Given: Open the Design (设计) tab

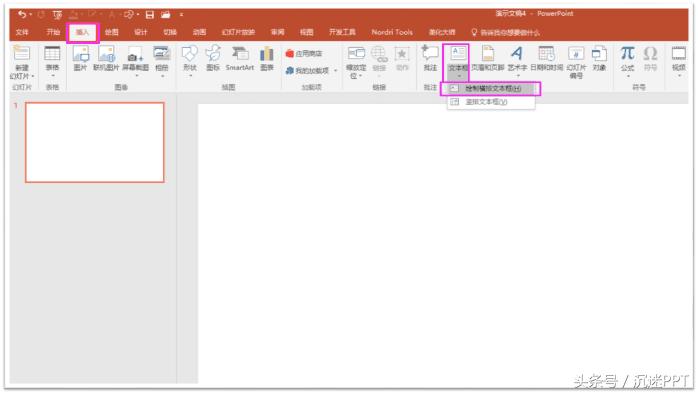Looking at the screenshot, I should pyautogui.click(x=140, y=32).
